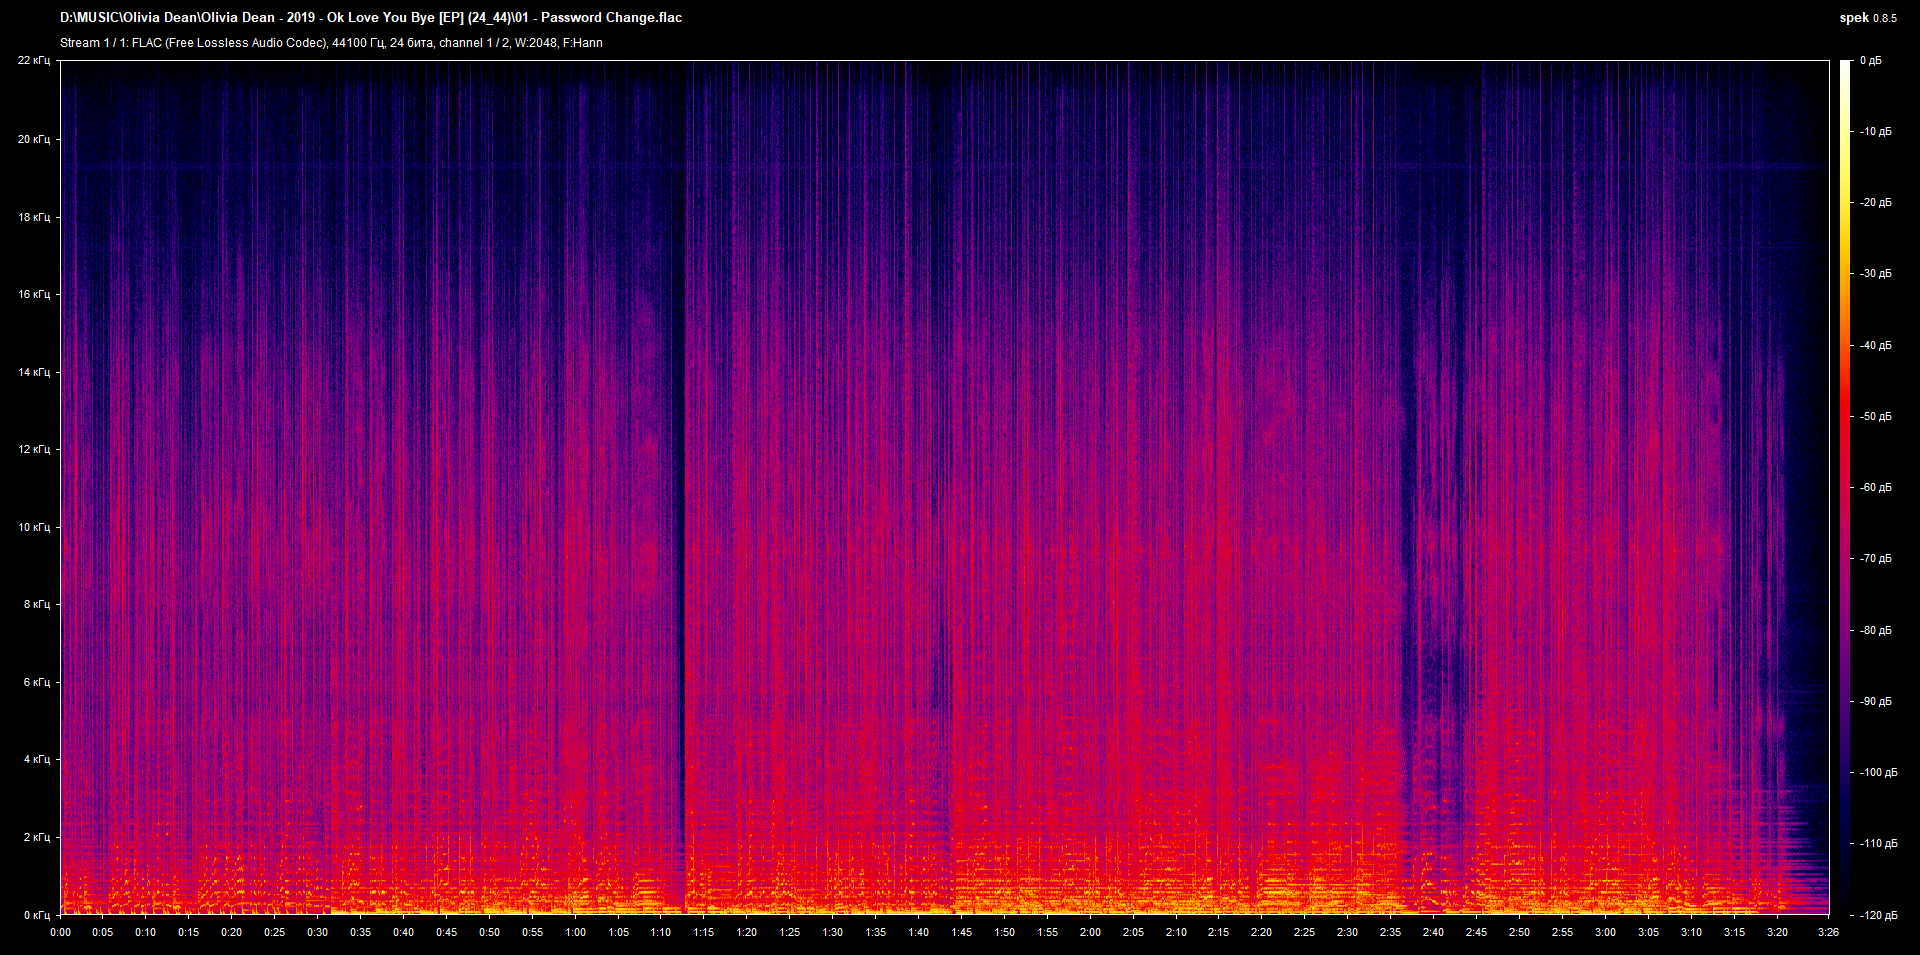Click the '0:05' time label
The width and height of the screenshot is (1920, 955).
pyautogui.click(x=103, y=932)
